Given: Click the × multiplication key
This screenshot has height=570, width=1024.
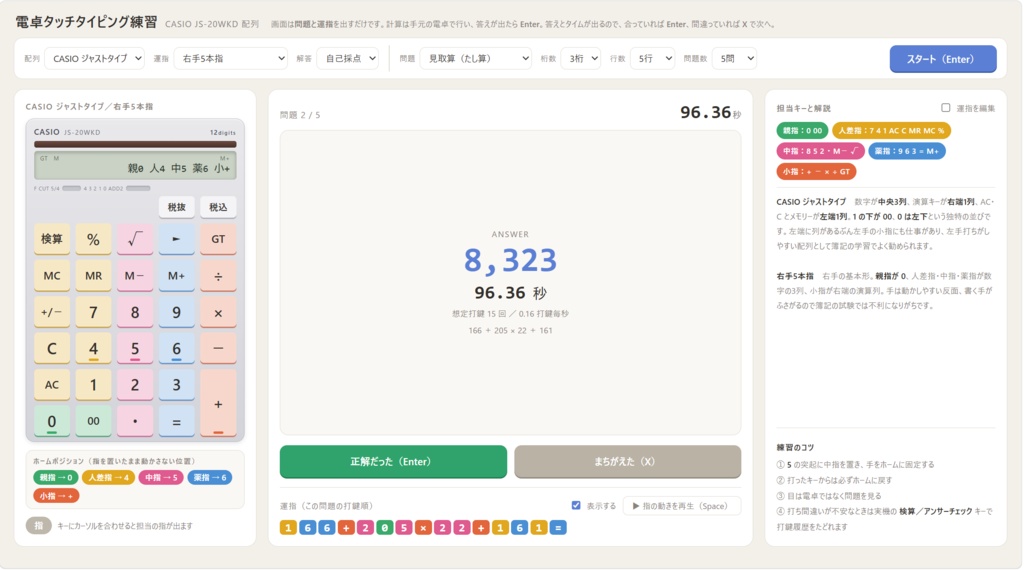Looking at the screenshot, I should click(x=218, y=312).
